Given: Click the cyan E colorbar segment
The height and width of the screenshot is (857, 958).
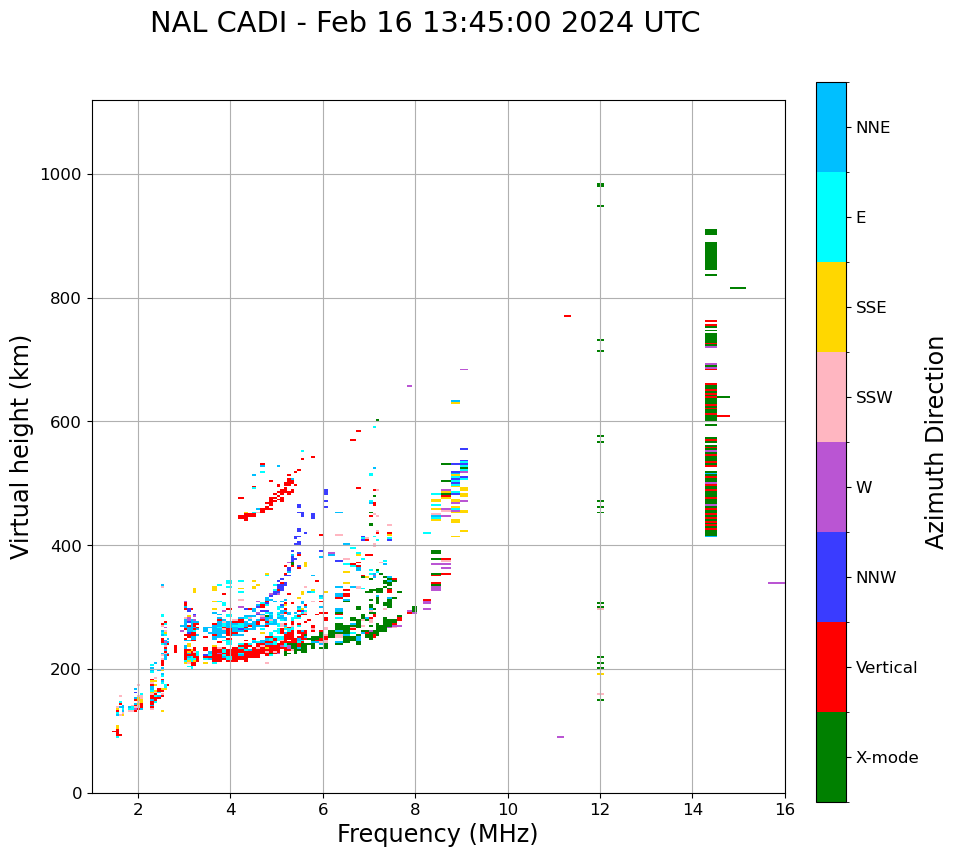Looking at the screenshot, I should tap(831, 217).
